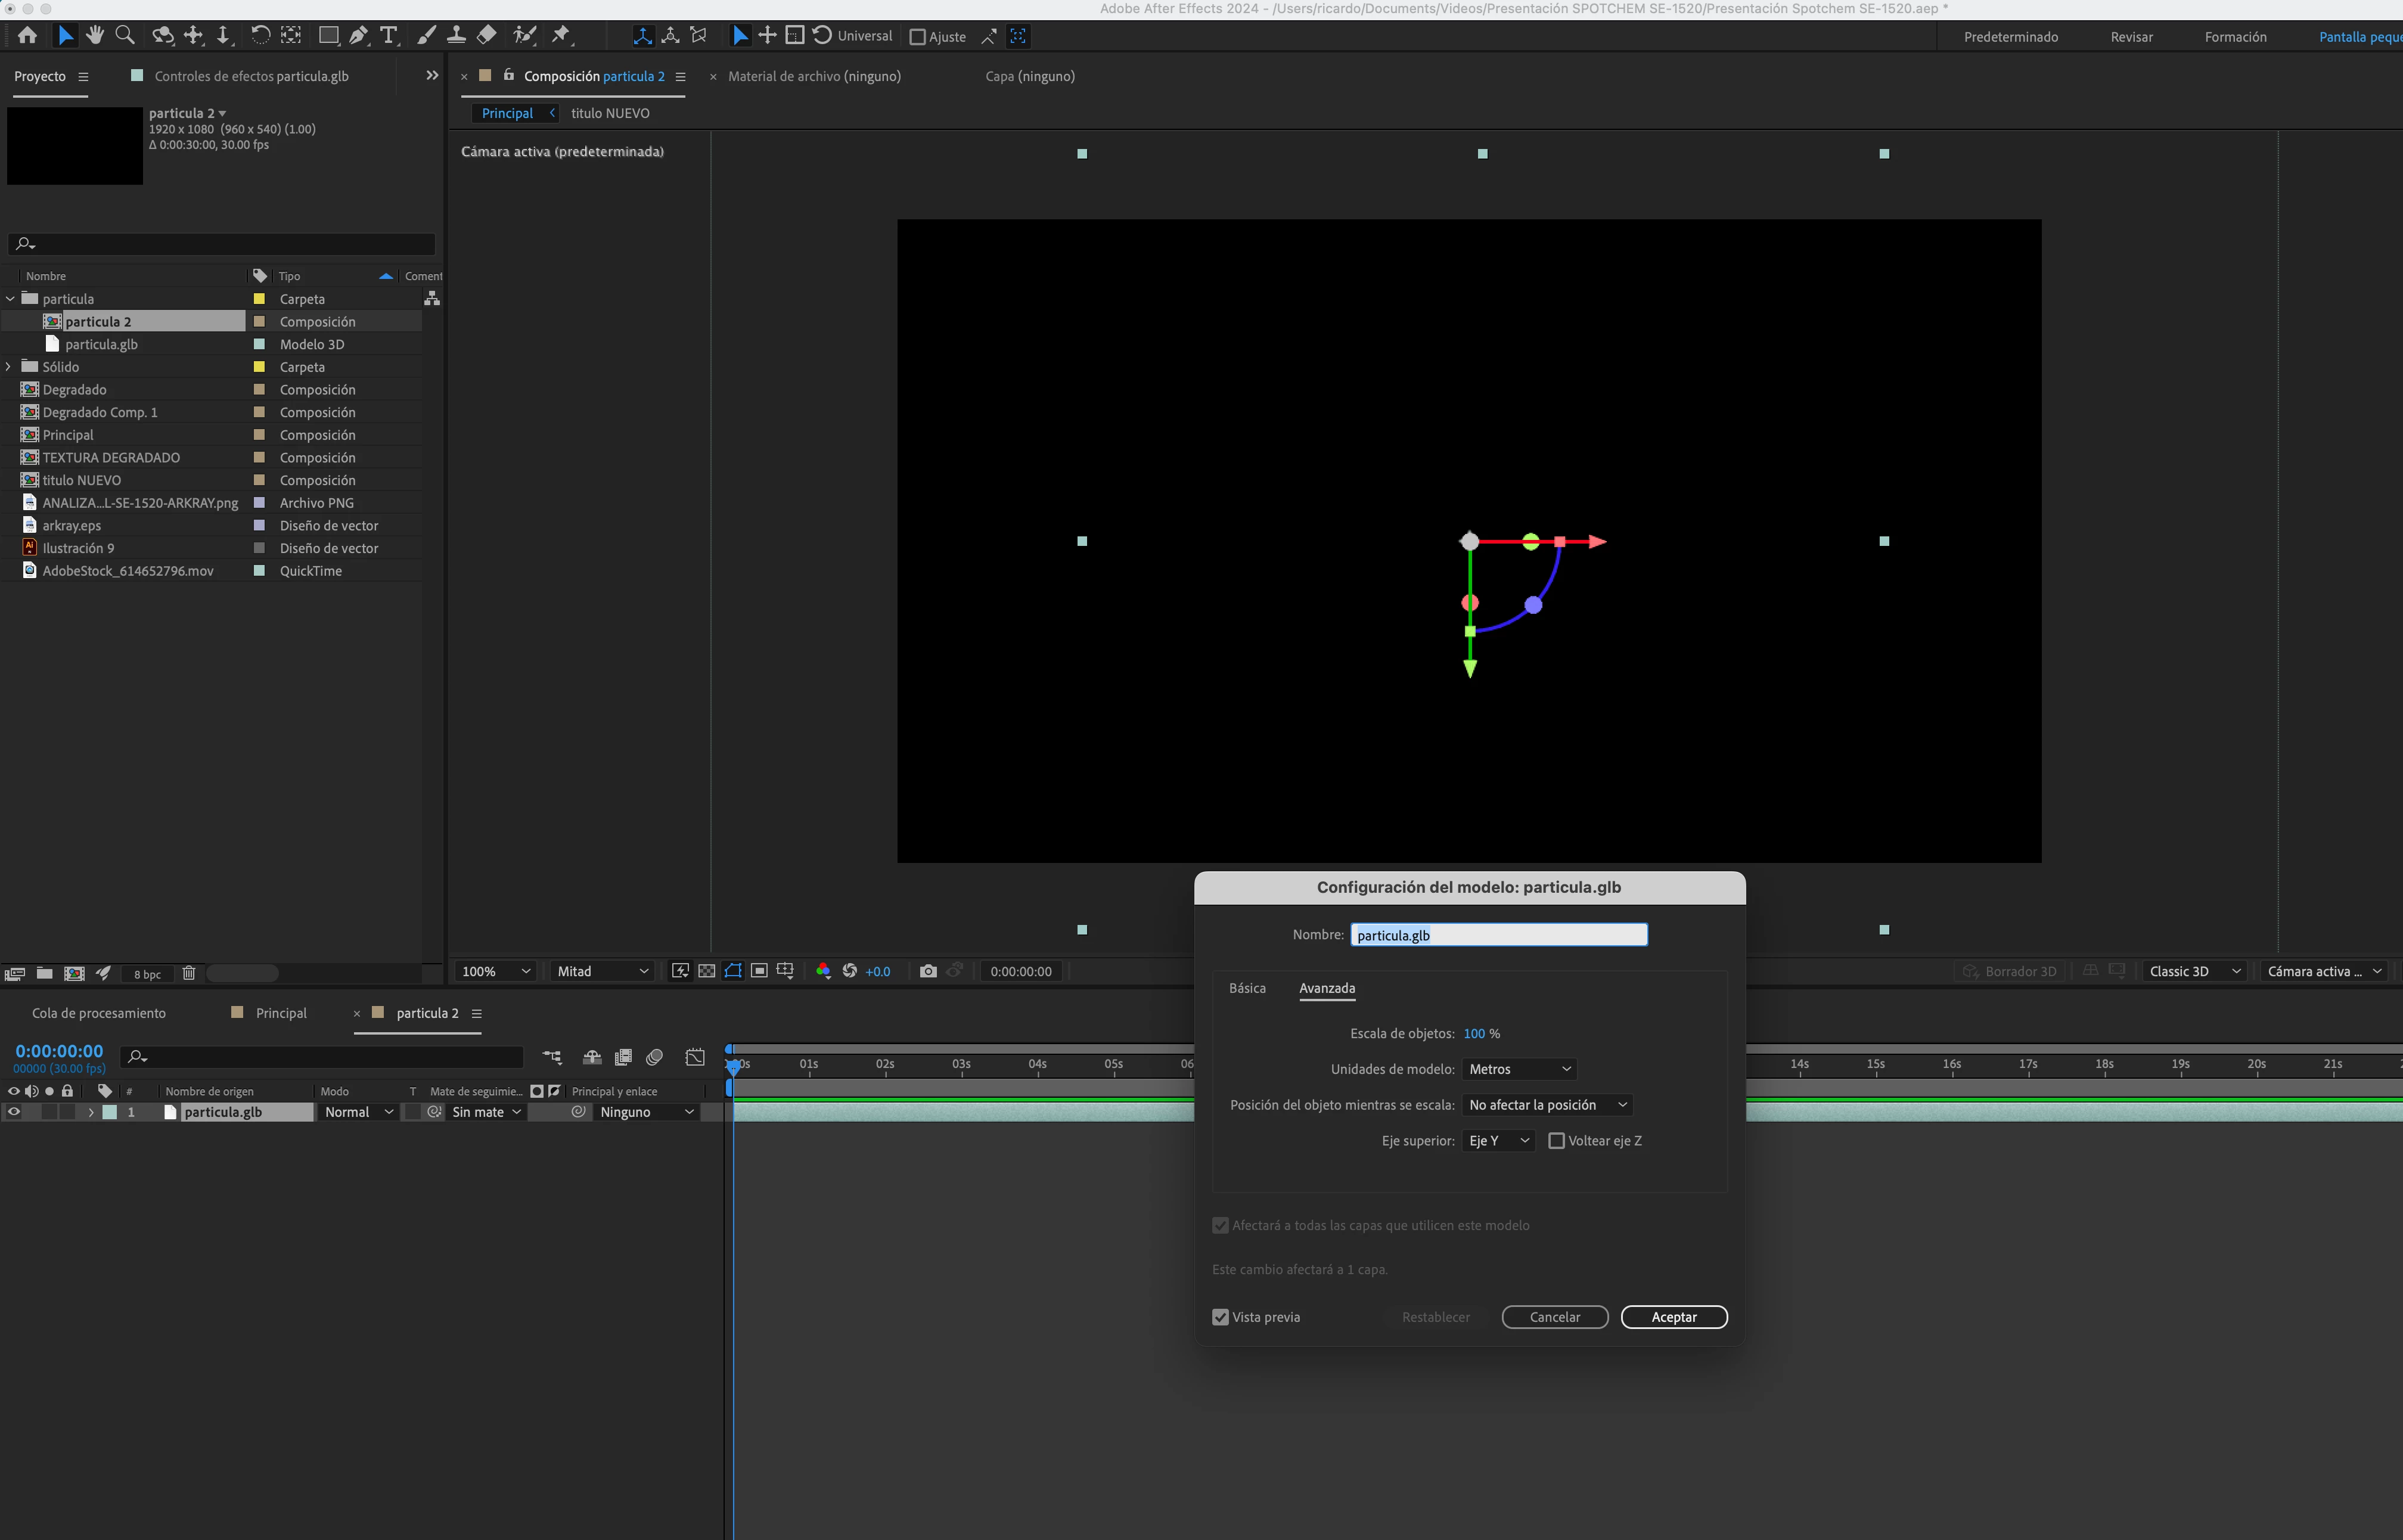Click the Aceptar button

pyautogui.click(x=1673, y=1317)
